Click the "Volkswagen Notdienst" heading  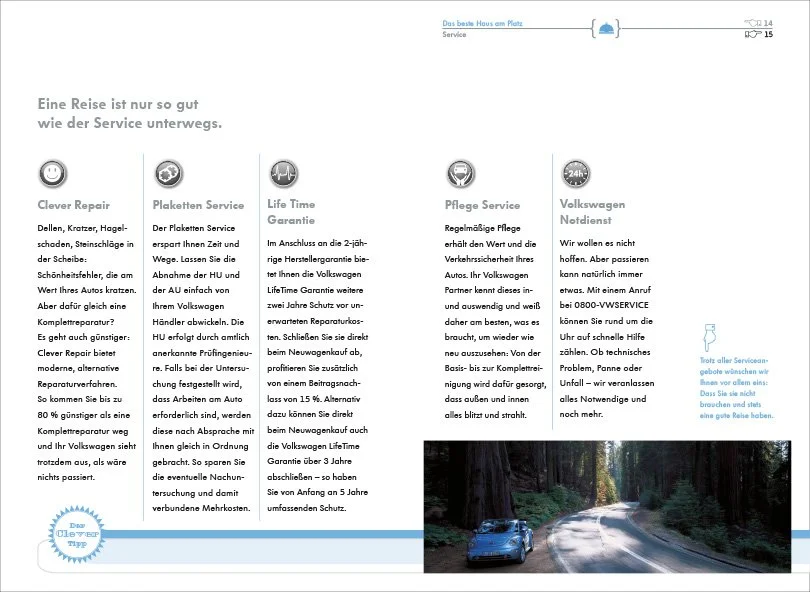[x=593, y=212]
